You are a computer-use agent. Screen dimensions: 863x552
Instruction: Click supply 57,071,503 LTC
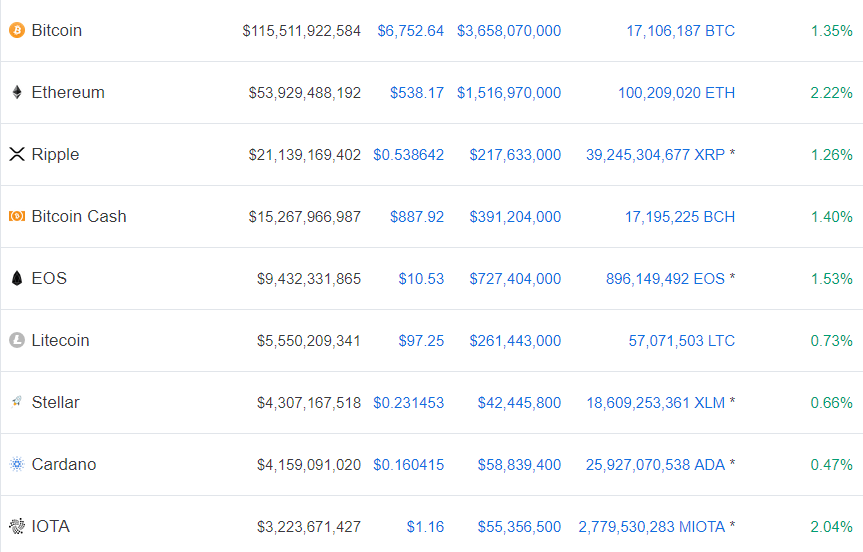click(682, 341)
